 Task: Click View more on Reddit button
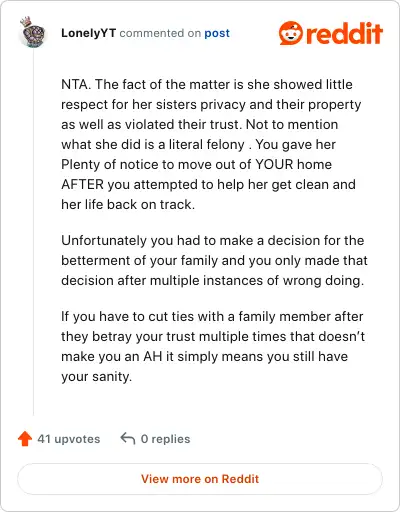point(200,479)
